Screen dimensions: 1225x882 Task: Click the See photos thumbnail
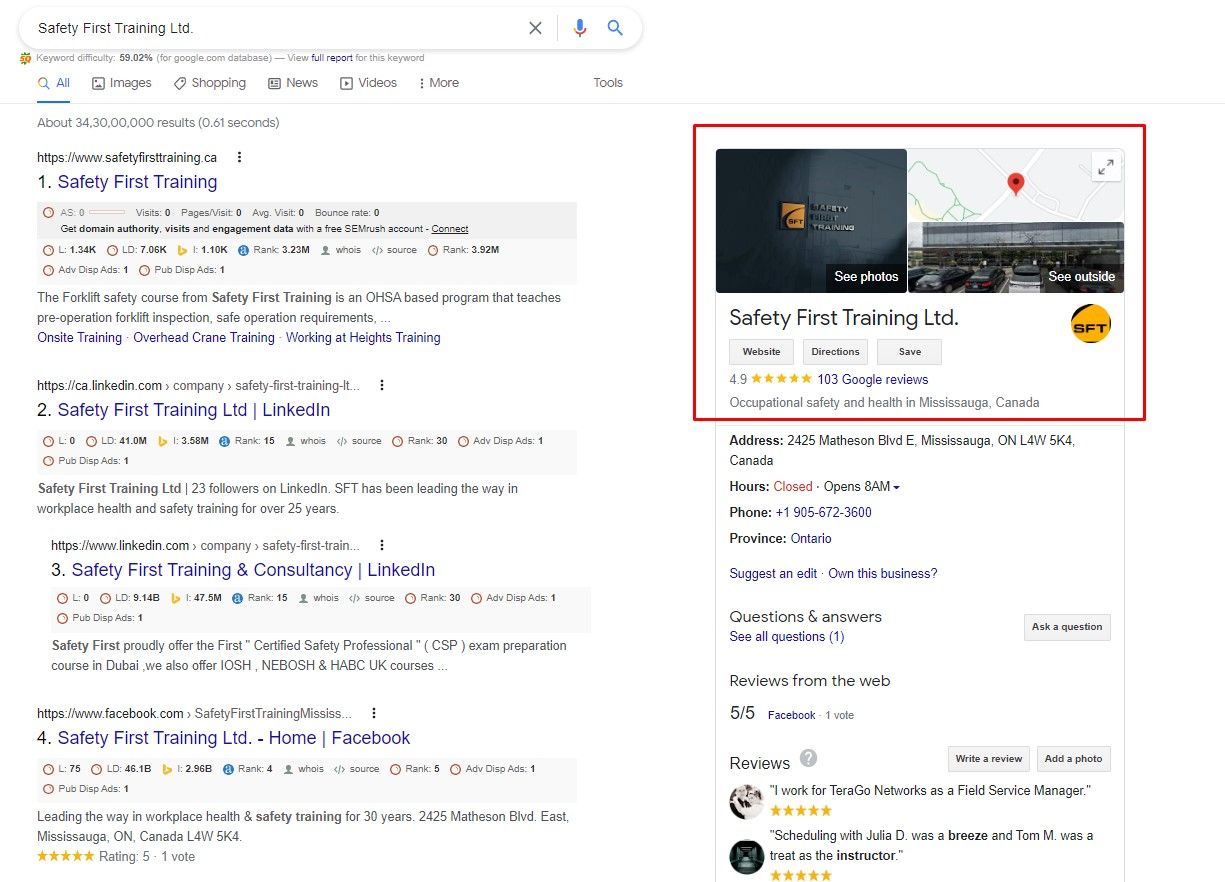click(811, 221)
